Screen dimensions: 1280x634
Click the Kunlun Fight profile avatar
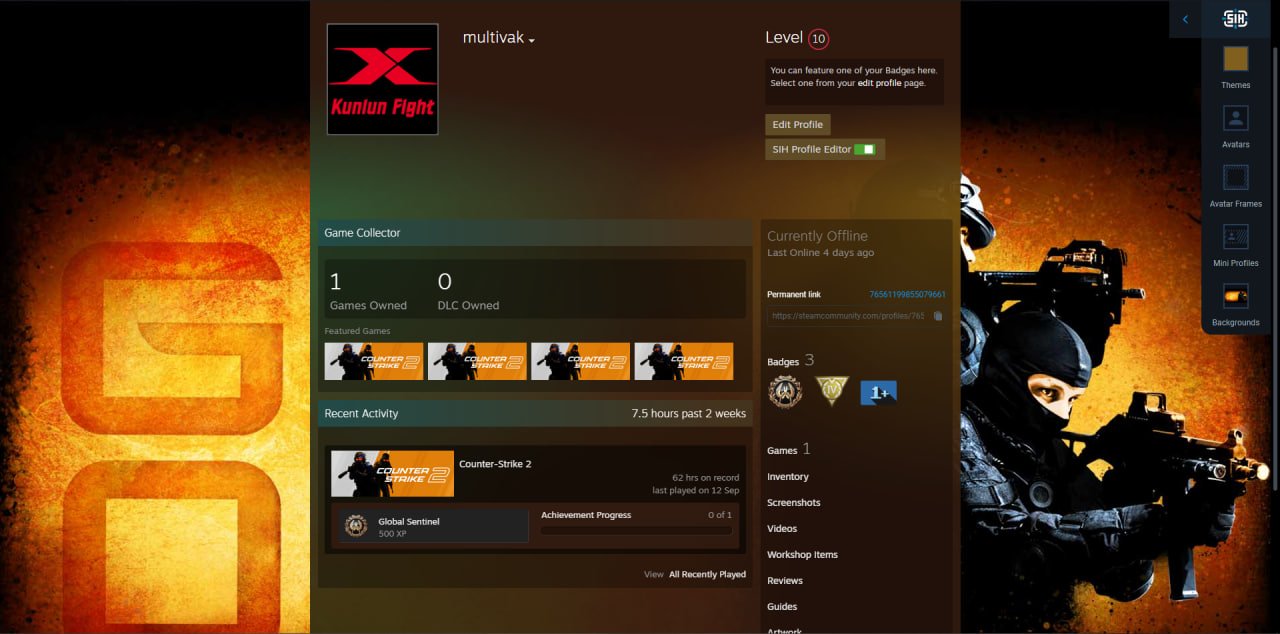point(382,79)
